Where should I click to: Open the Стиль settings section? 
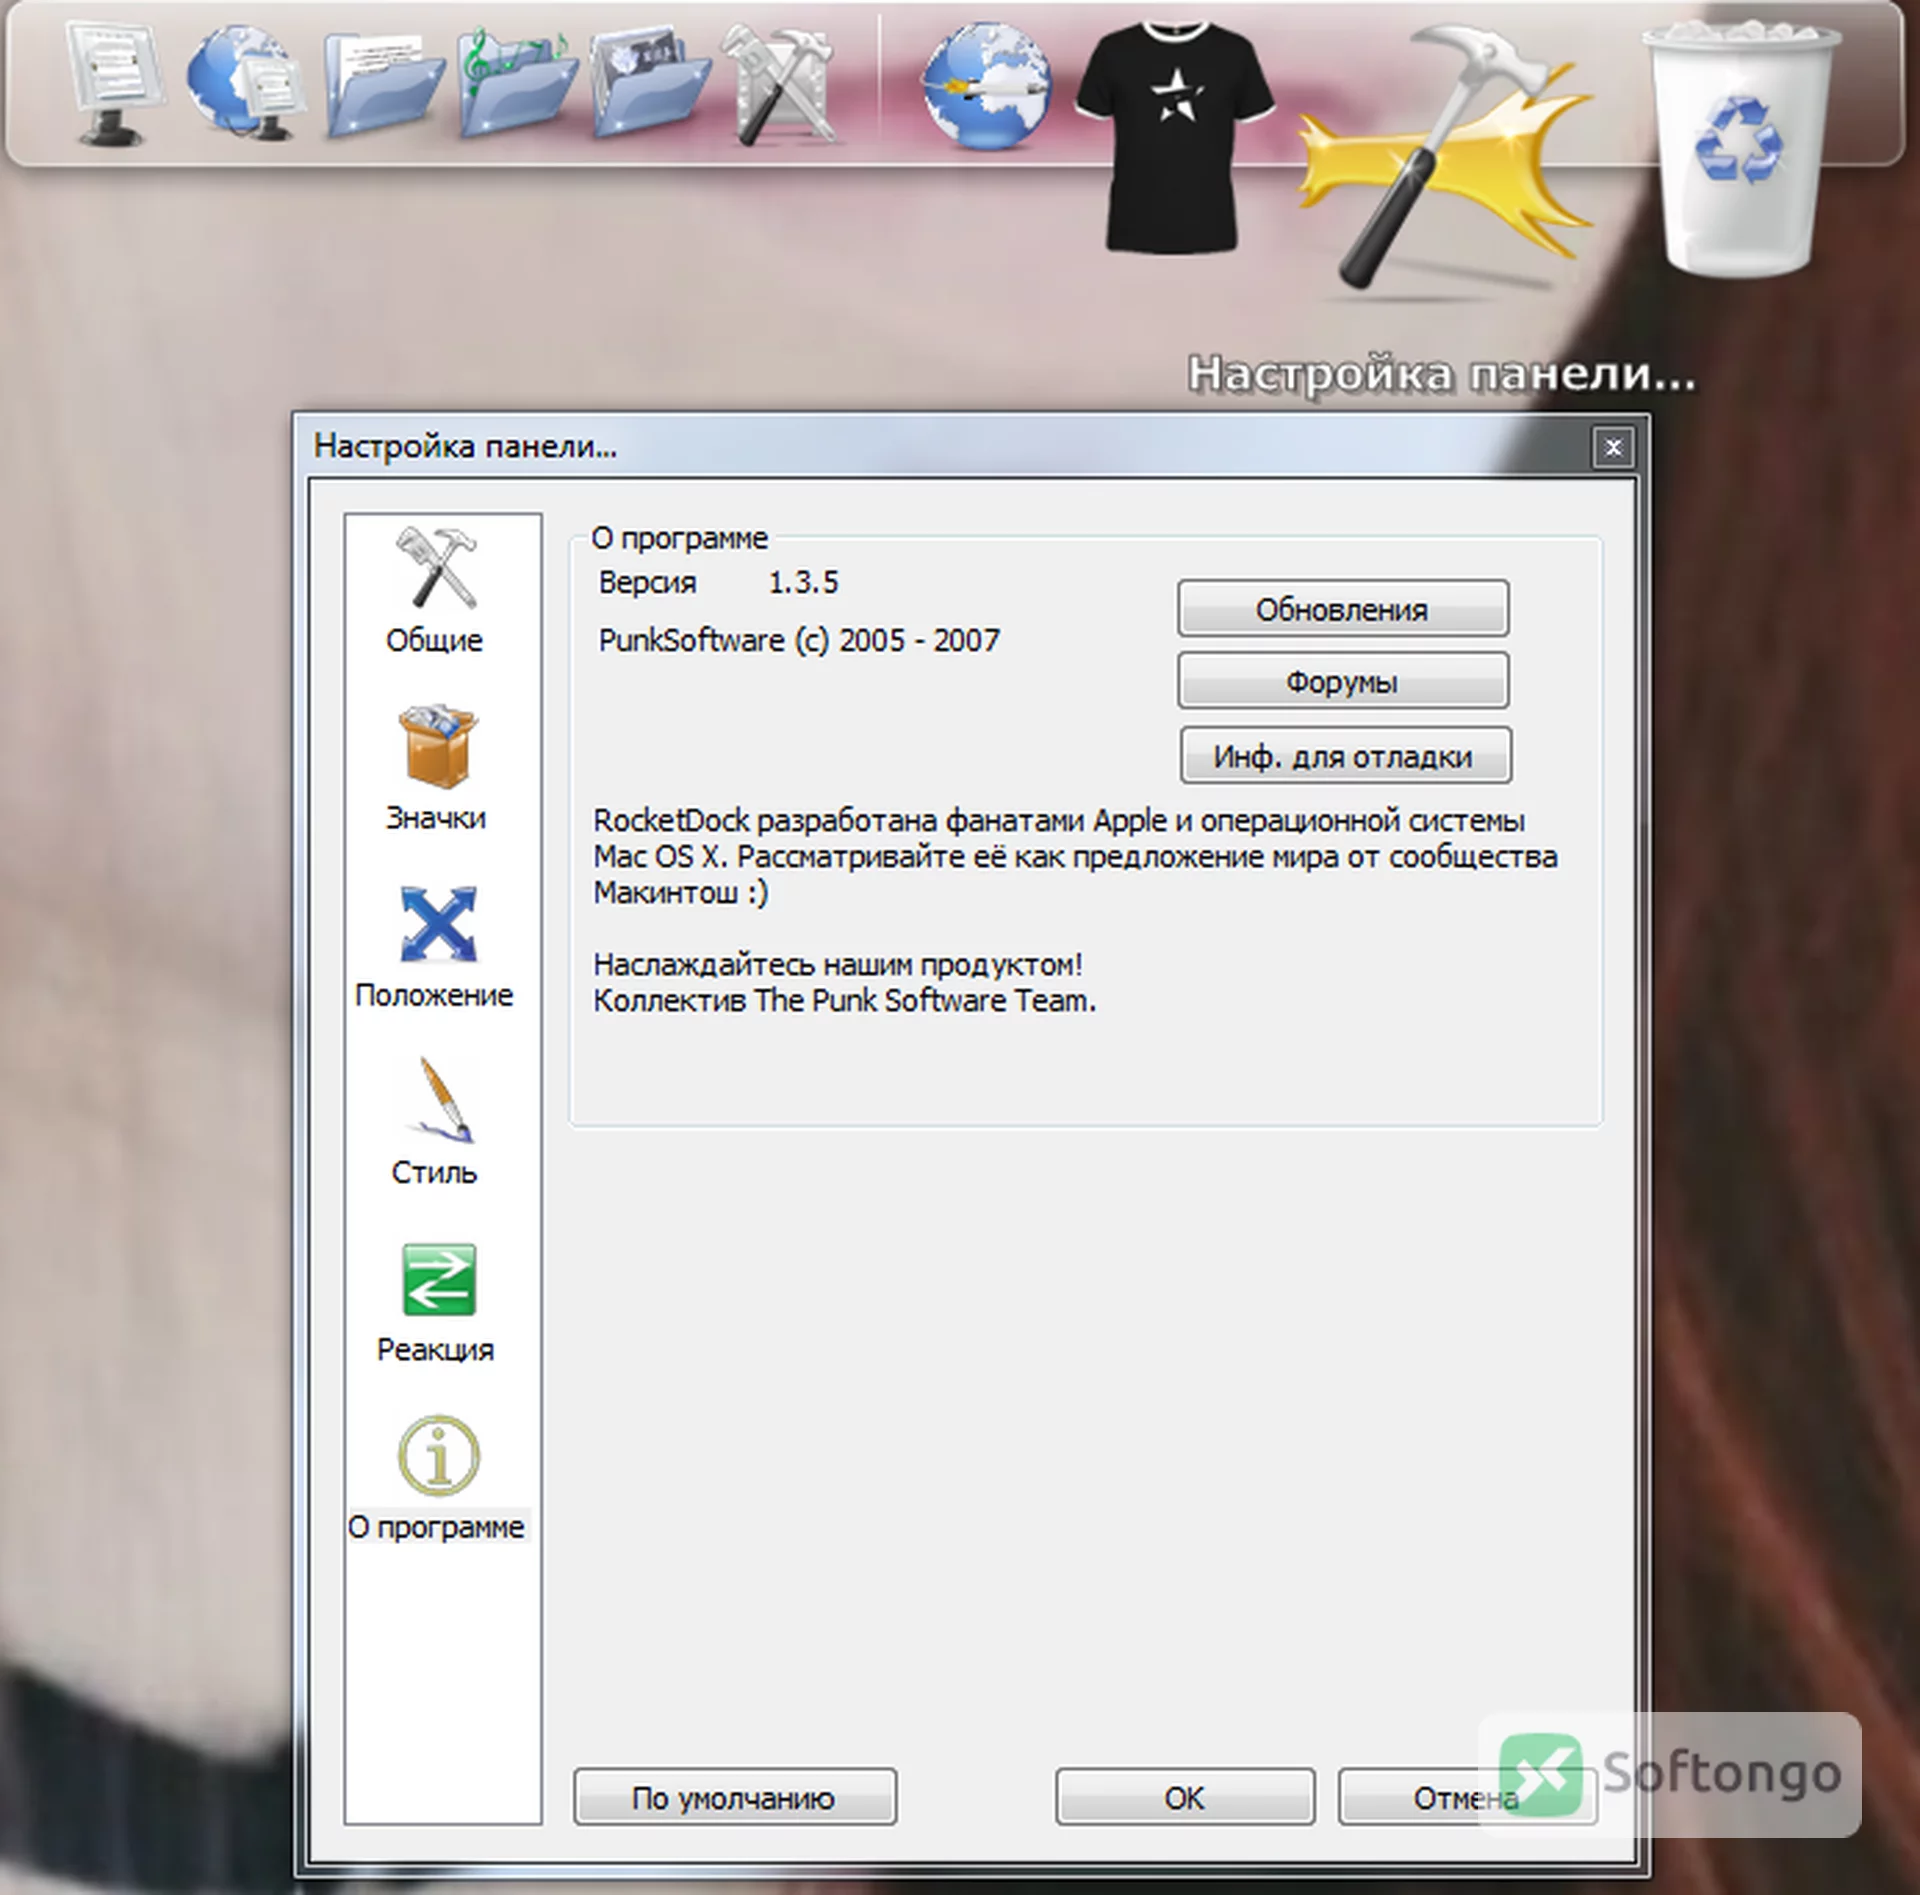click(435, 1122)
